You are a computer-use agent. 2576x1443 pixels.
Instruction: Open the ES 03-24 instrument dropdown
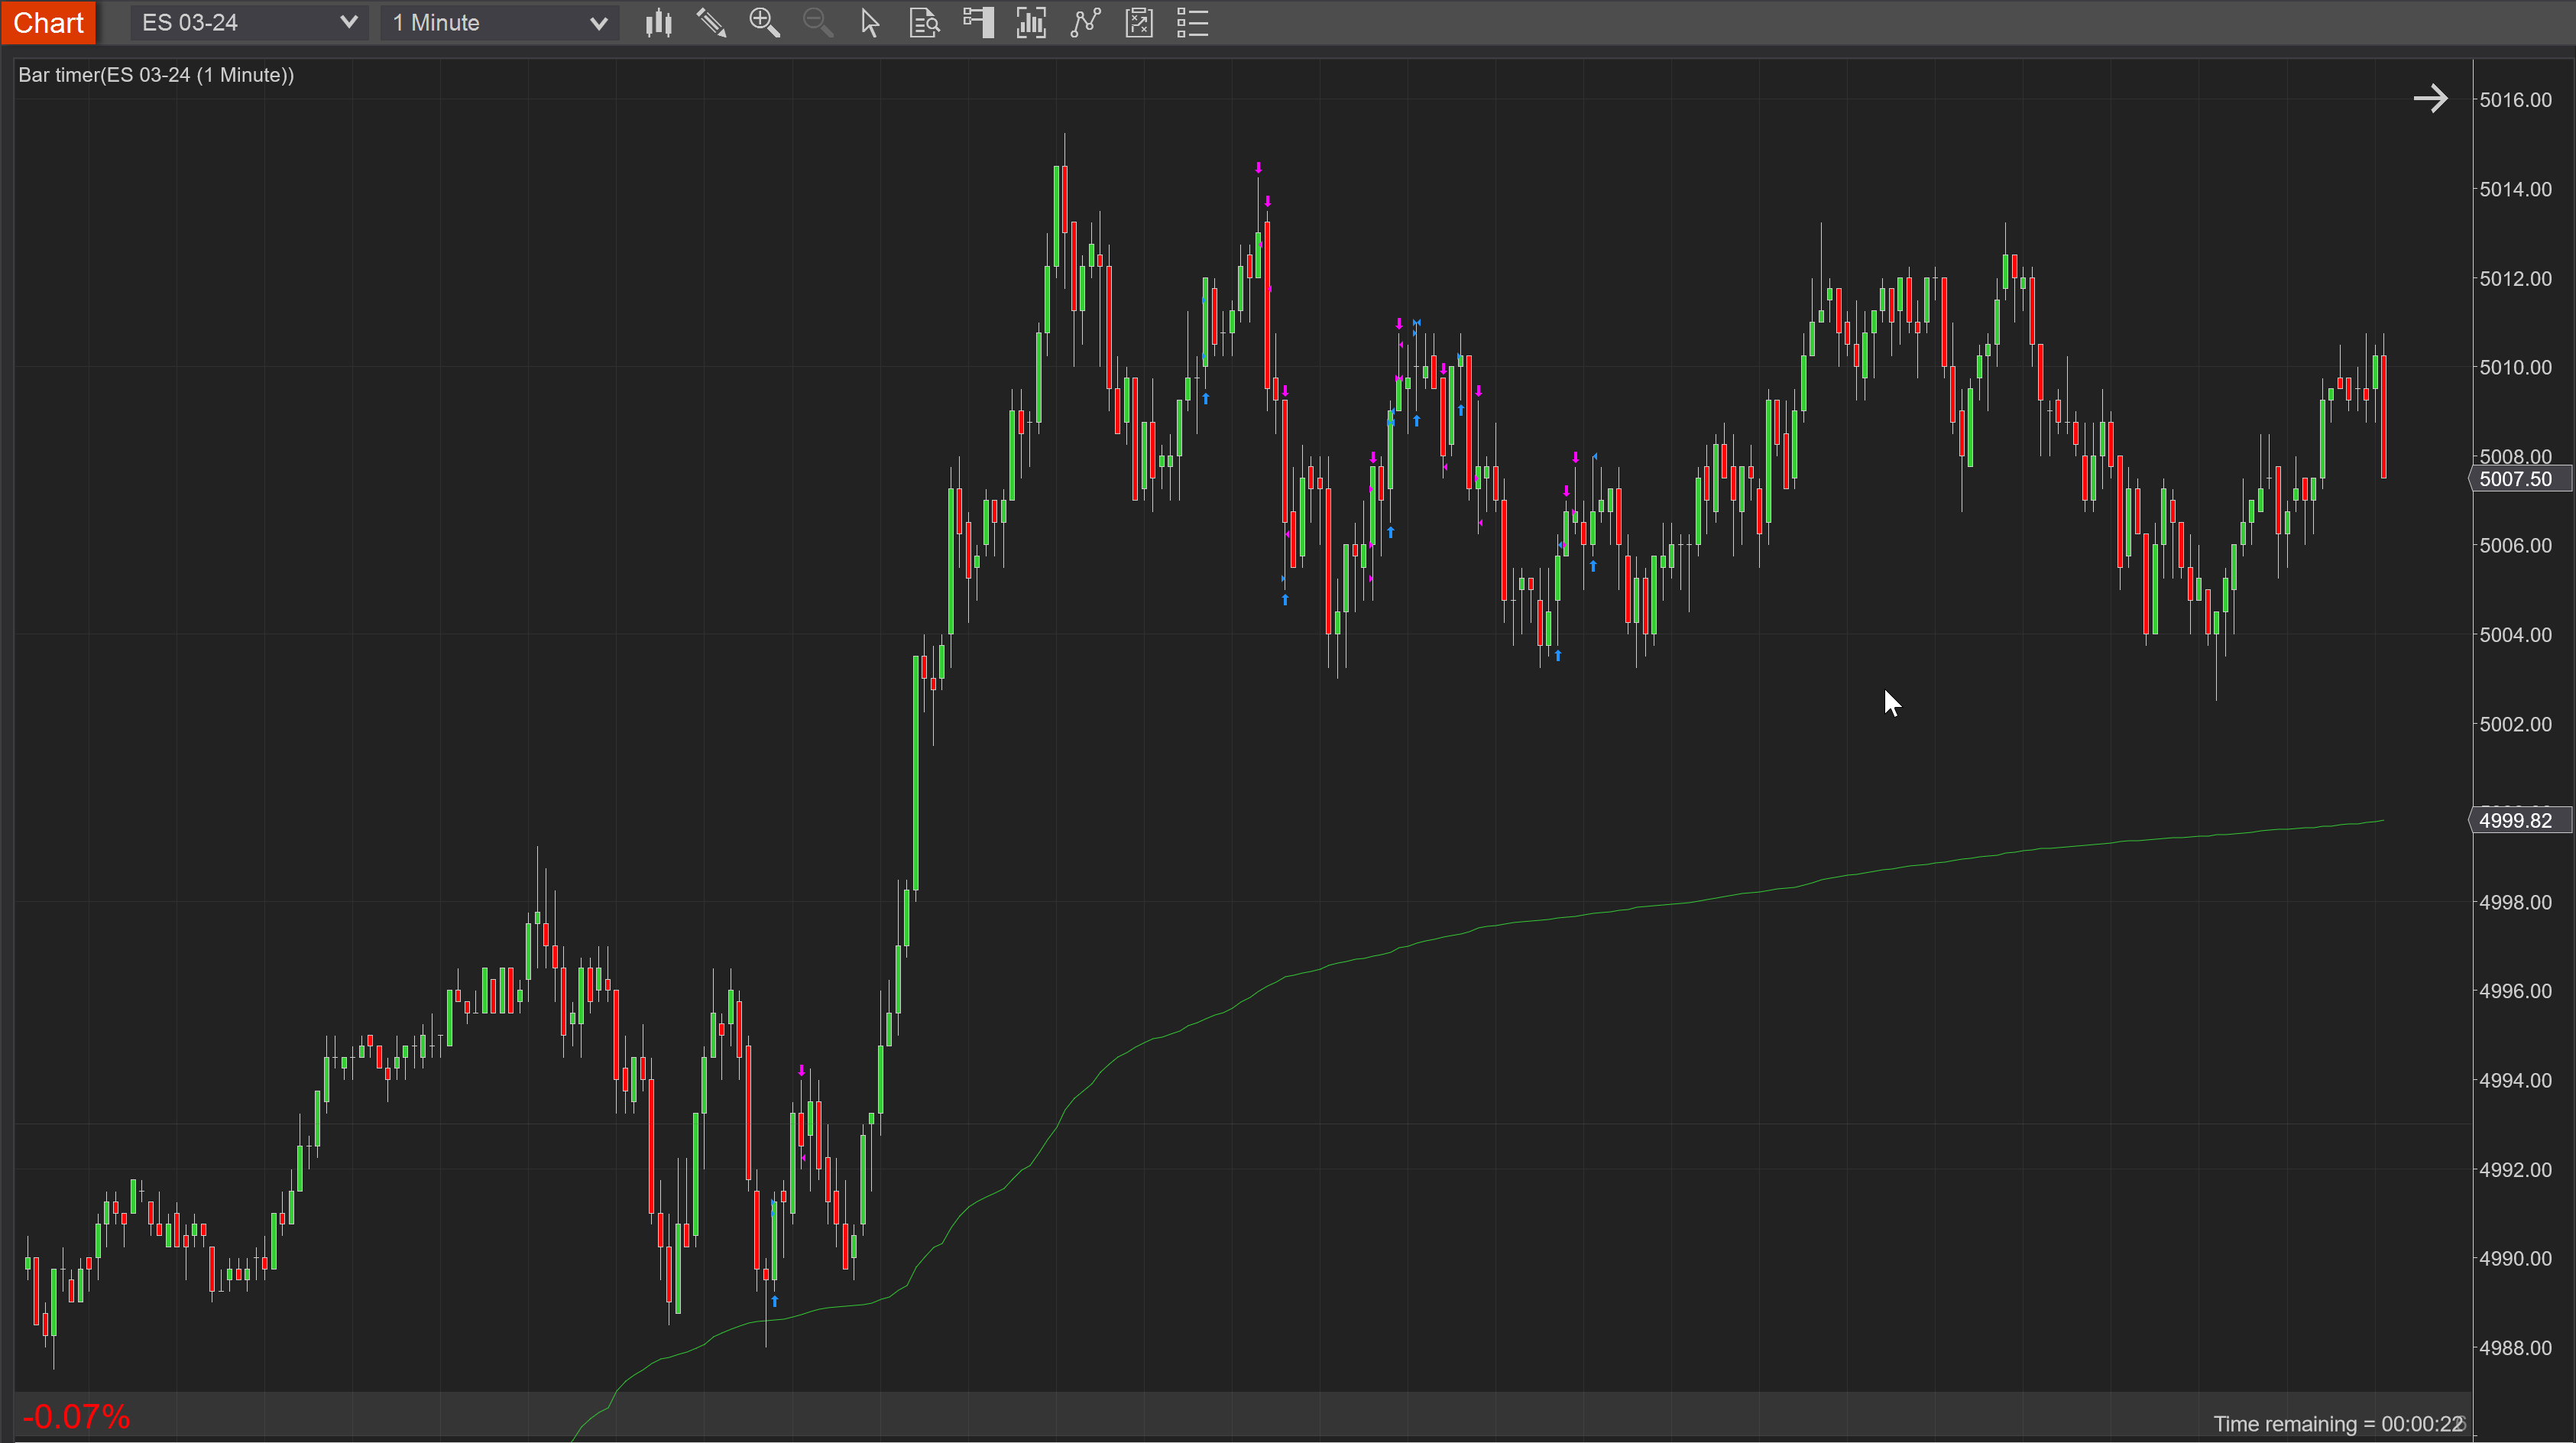point(249,23)
